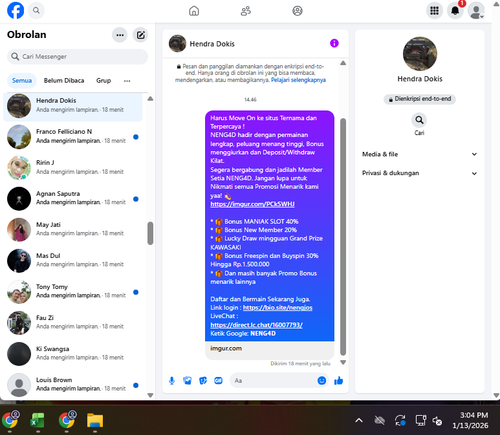The image size is (500, 435).
Task: Send a thumbs-up like
Action: 339,381
